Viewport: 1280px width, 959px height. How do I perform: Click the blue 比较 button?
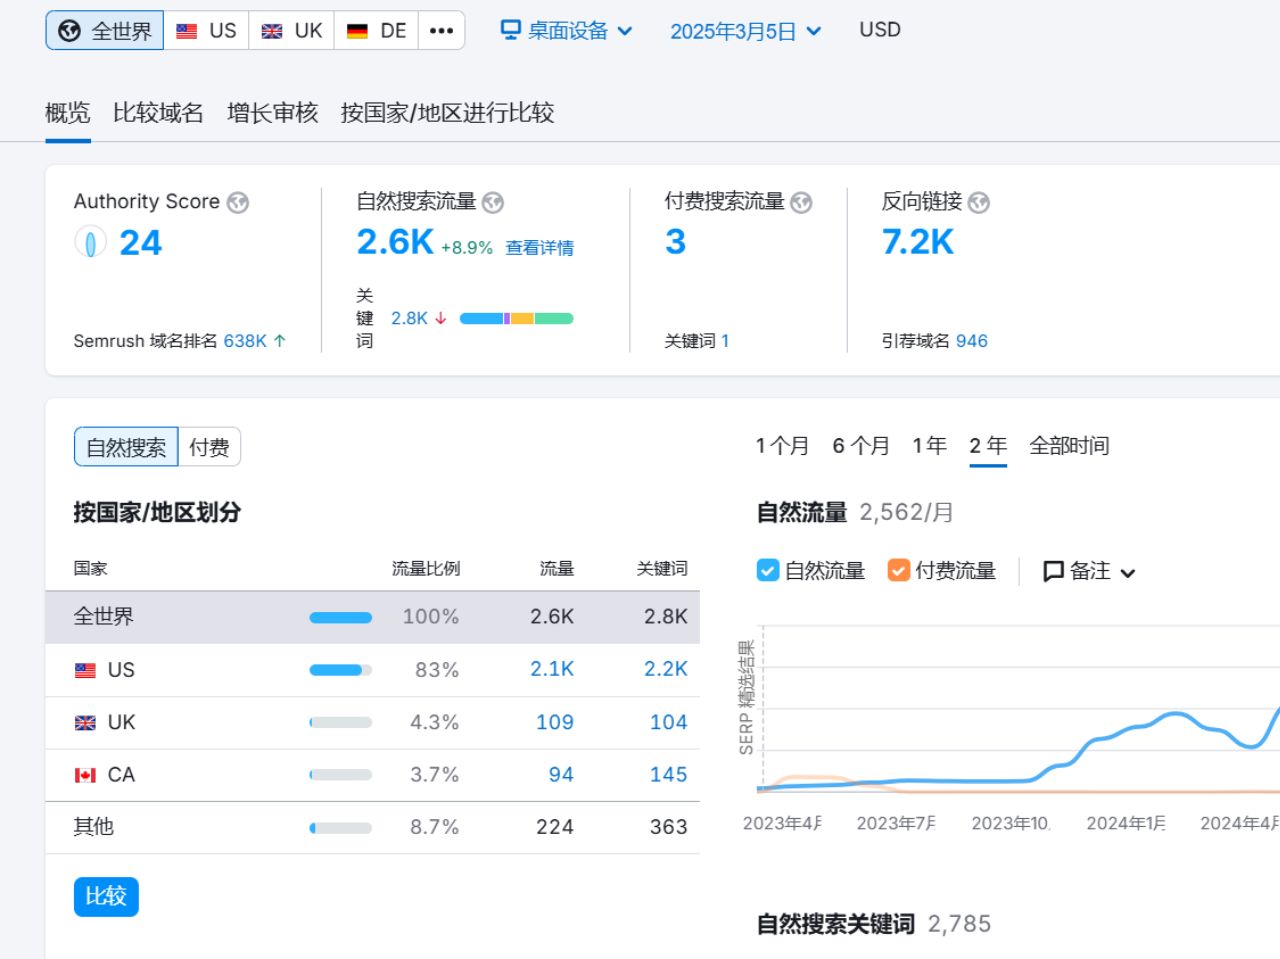(x=106, y=896)
